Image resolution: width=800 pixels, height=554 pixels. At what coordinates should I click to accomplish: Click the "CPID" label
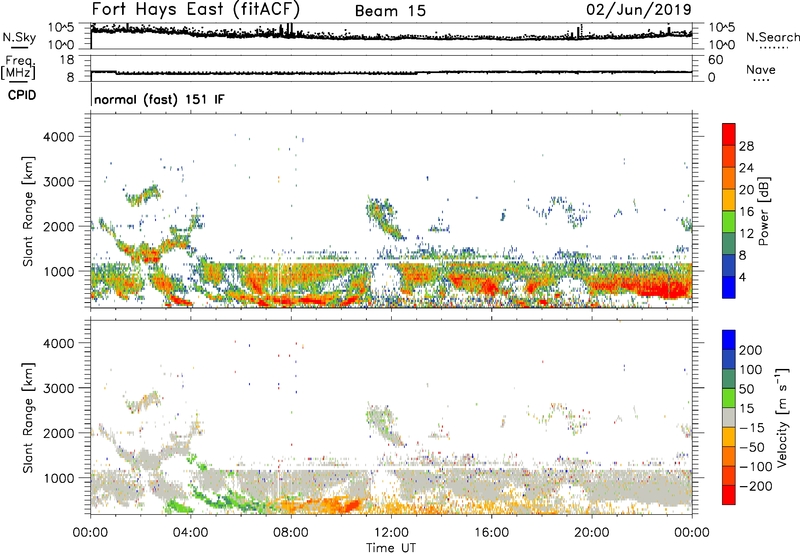(x=22, y=95)
